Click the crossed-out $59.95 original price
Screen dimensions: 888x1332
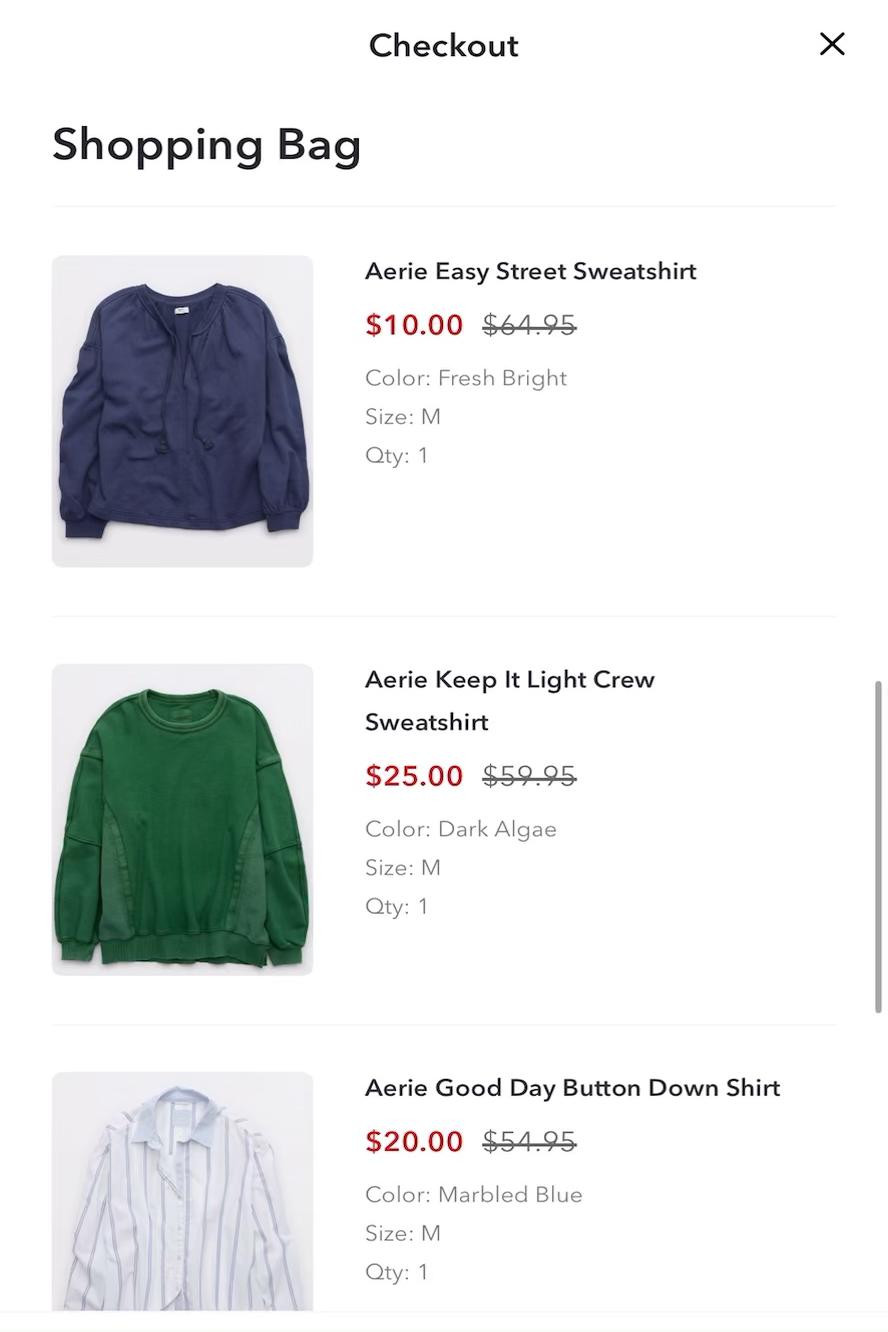point(529,774)
